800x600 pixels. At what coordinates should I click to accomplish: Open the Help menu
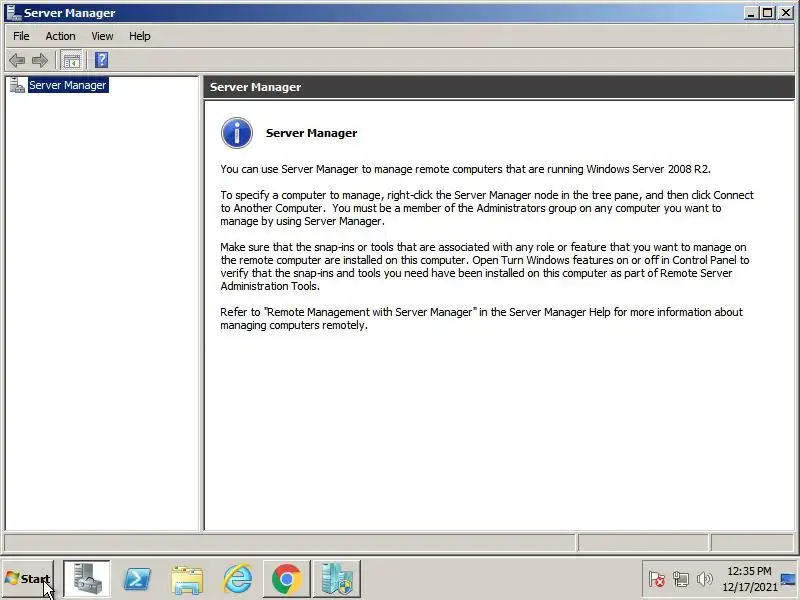pos(139,36)
